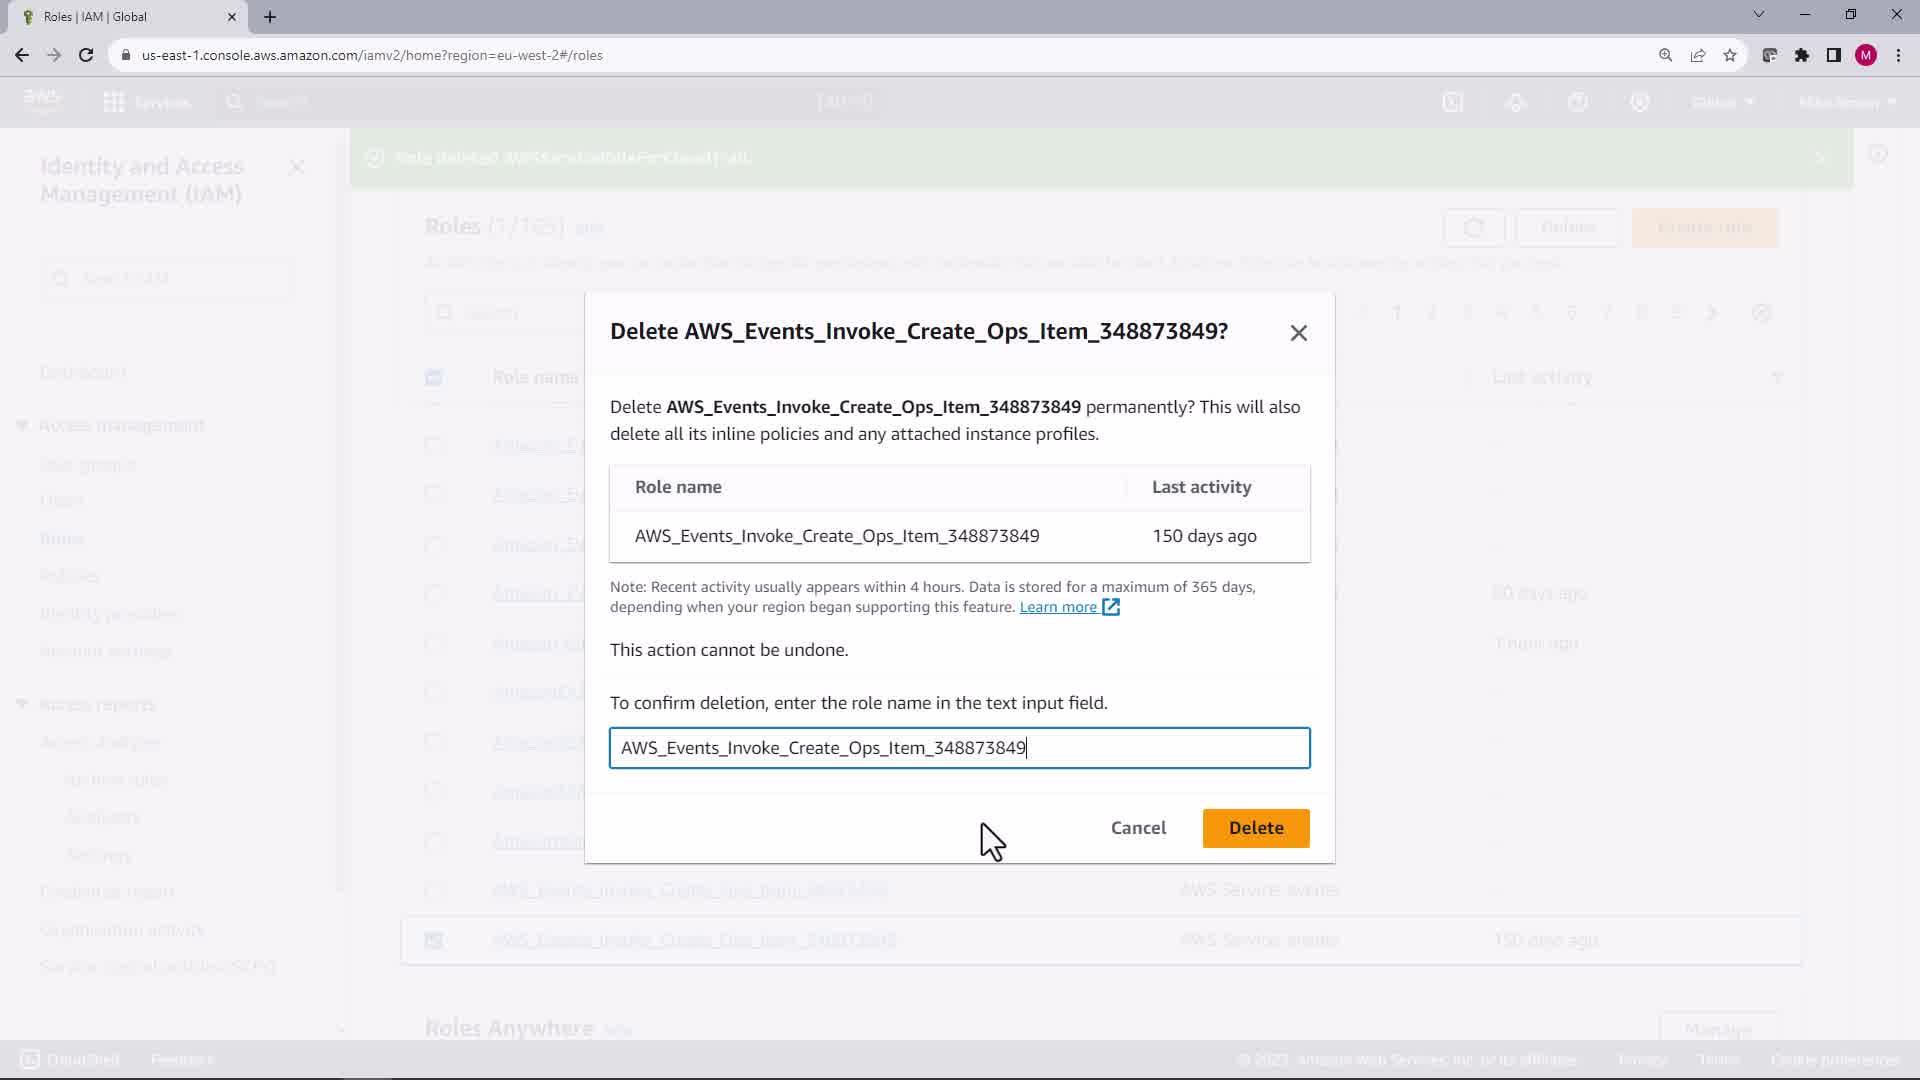The width and height of the screenshot is (1920, 1080).
Task: Click the address bar URL
Action: tap(372, 55)
